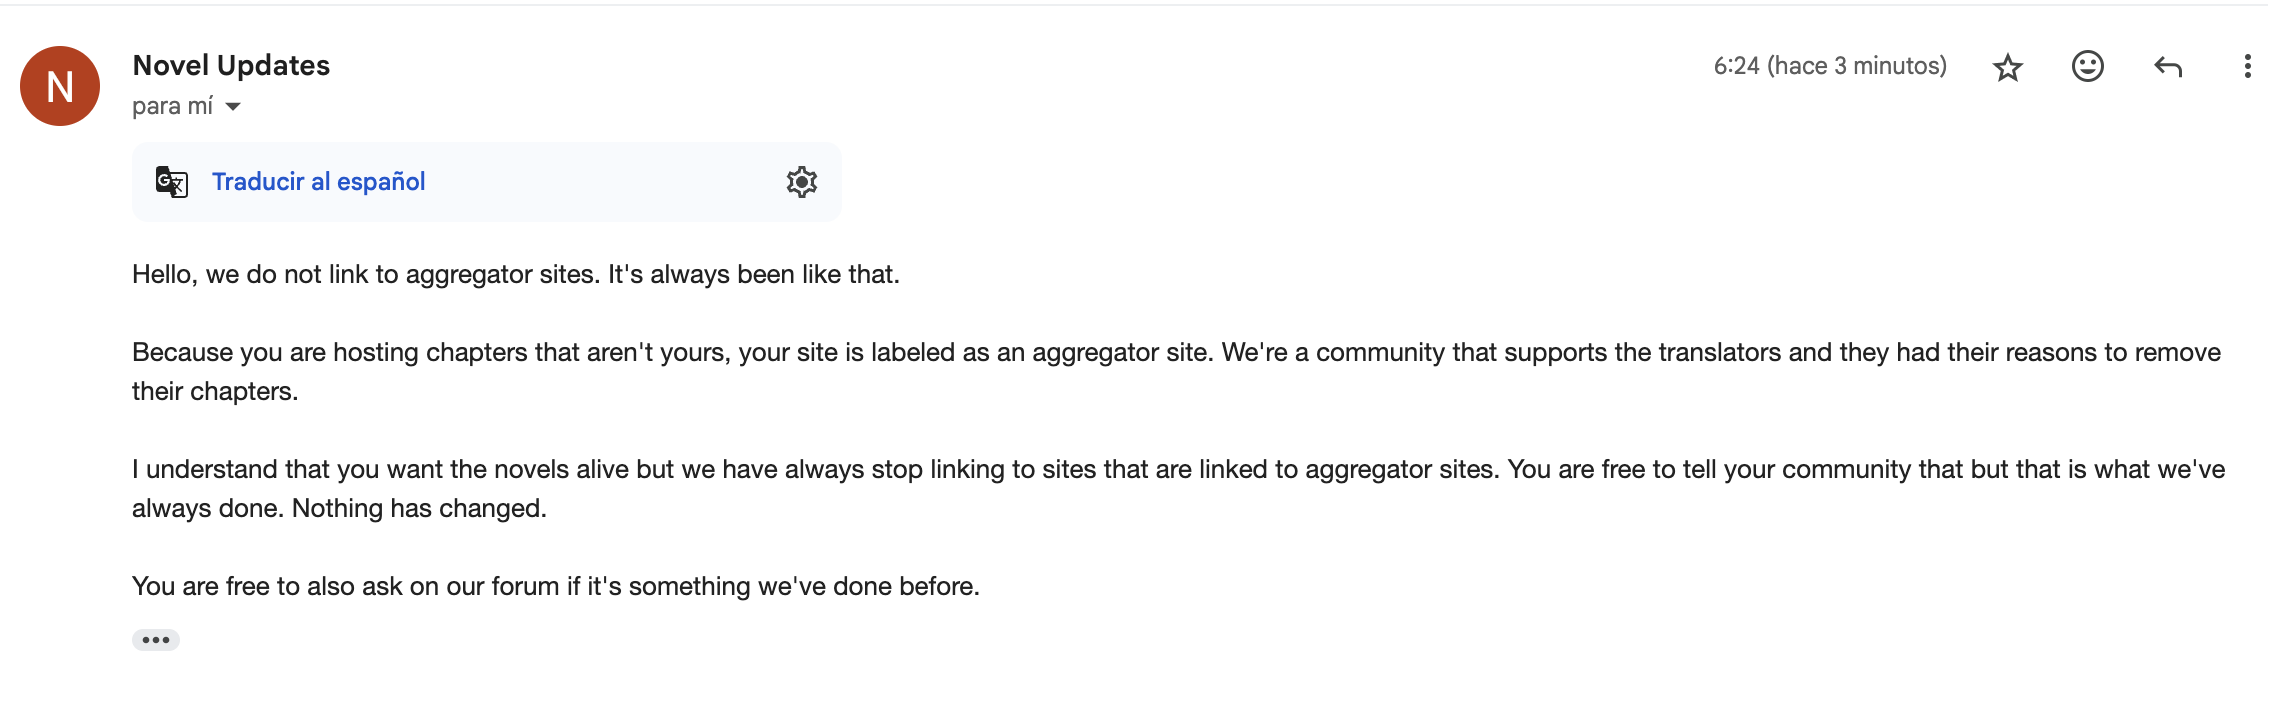Image resolution: width=2280 pixels, height=720 pixels.
Task: Click the sender name Novel Updates
Action: tap(231, 65)
